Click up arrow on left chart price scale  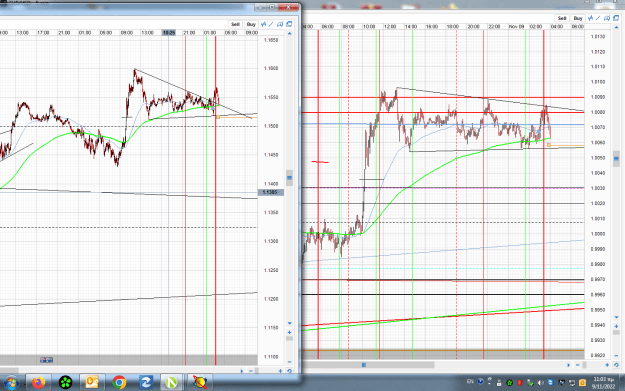point(289,33)
